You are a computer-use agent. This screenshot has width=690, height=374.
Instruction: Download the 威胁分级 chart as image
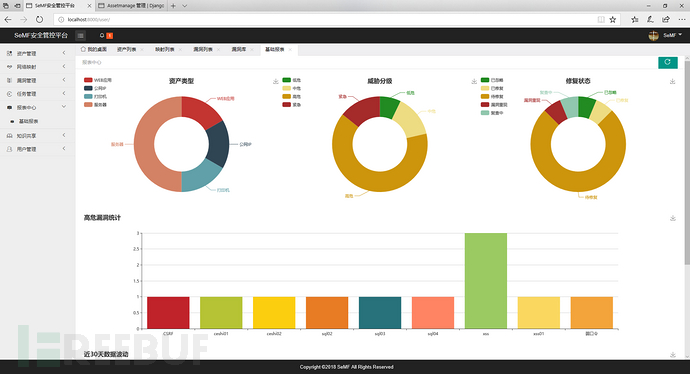pos(474,81)
